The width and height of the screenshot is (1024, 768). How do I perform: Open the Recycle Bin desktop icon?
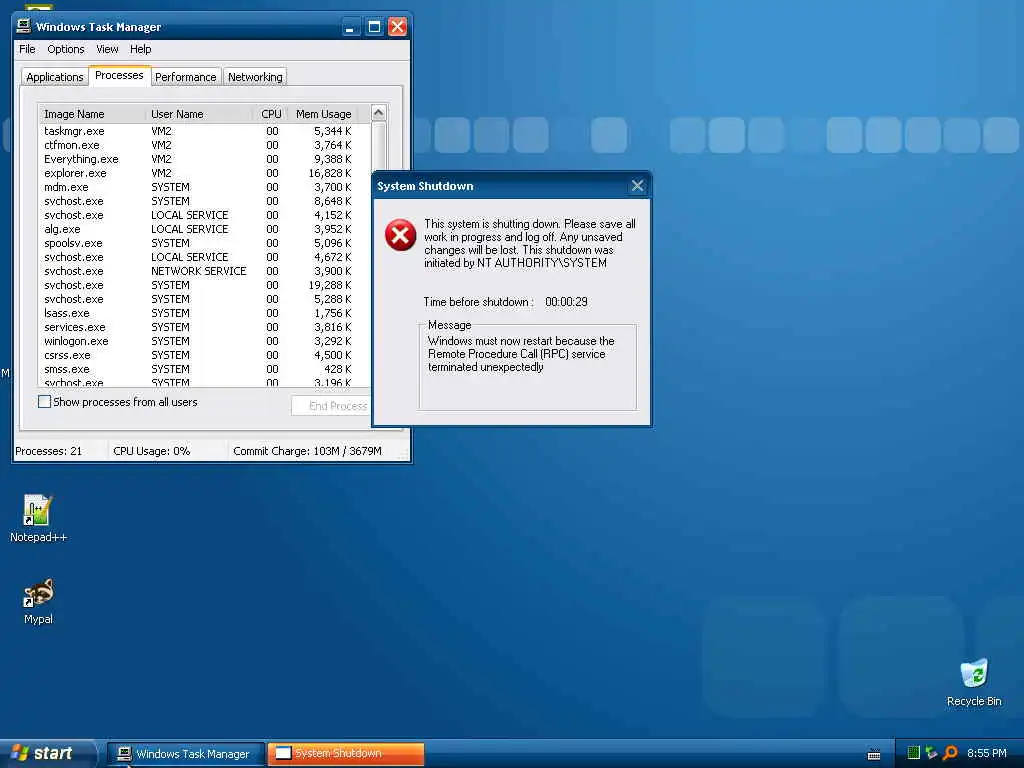pos(974,682)
